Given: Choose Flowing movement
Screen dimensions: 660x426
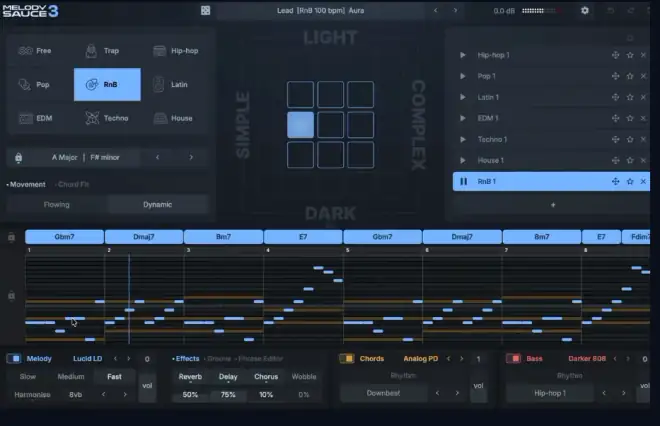Looking at the screenshot, I should coord(57,205).
